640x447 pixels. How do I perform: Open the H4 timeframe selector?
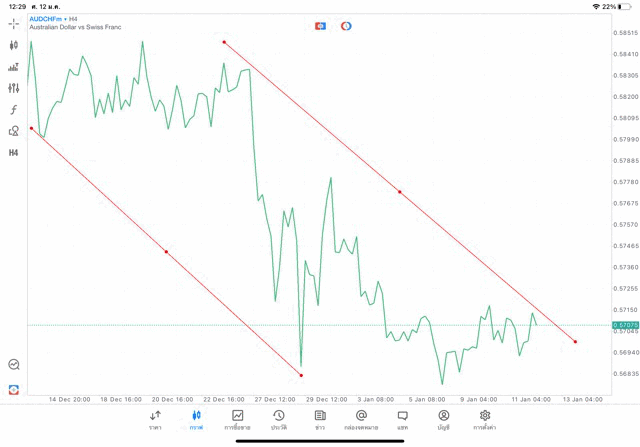[14, 153]
